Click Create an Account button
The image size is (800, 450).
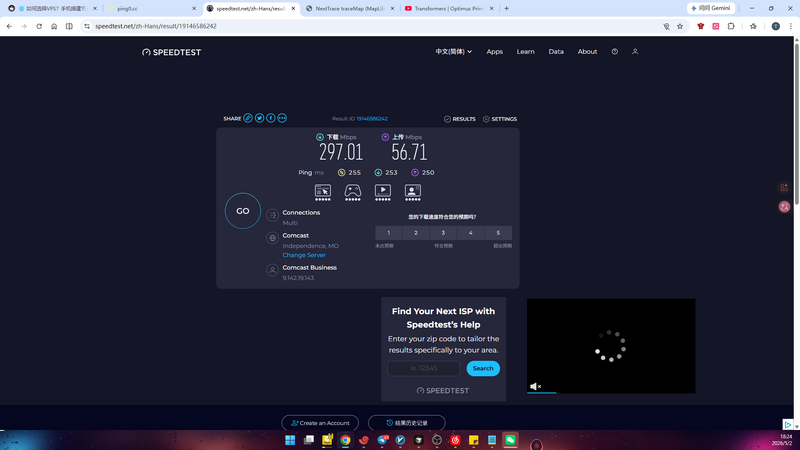coord(320,423)
